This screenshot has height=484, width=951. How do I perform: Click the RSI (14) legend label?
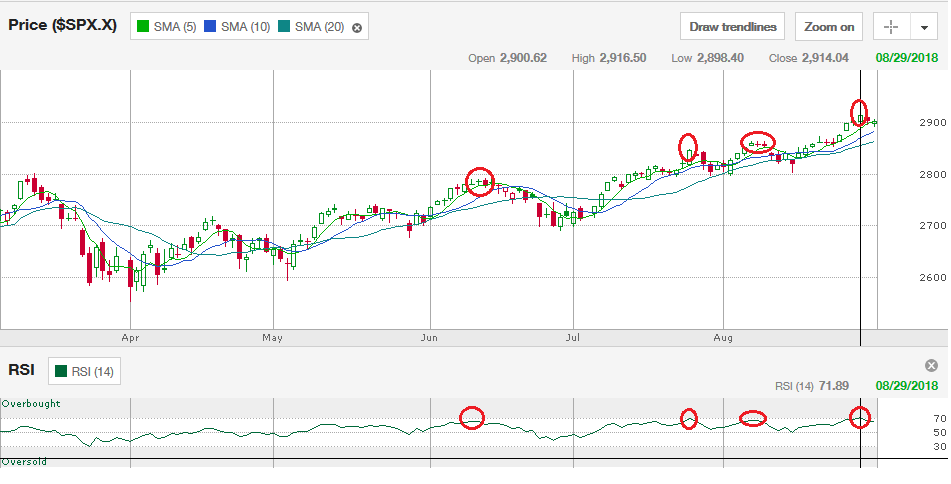tap(92, 372)
